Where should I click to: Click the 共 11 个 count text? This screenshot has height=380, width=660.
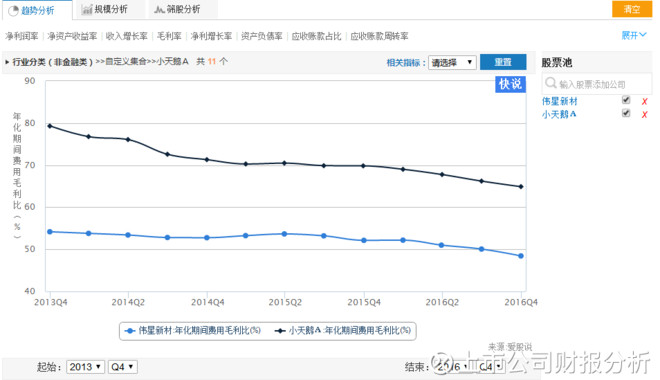212,61
